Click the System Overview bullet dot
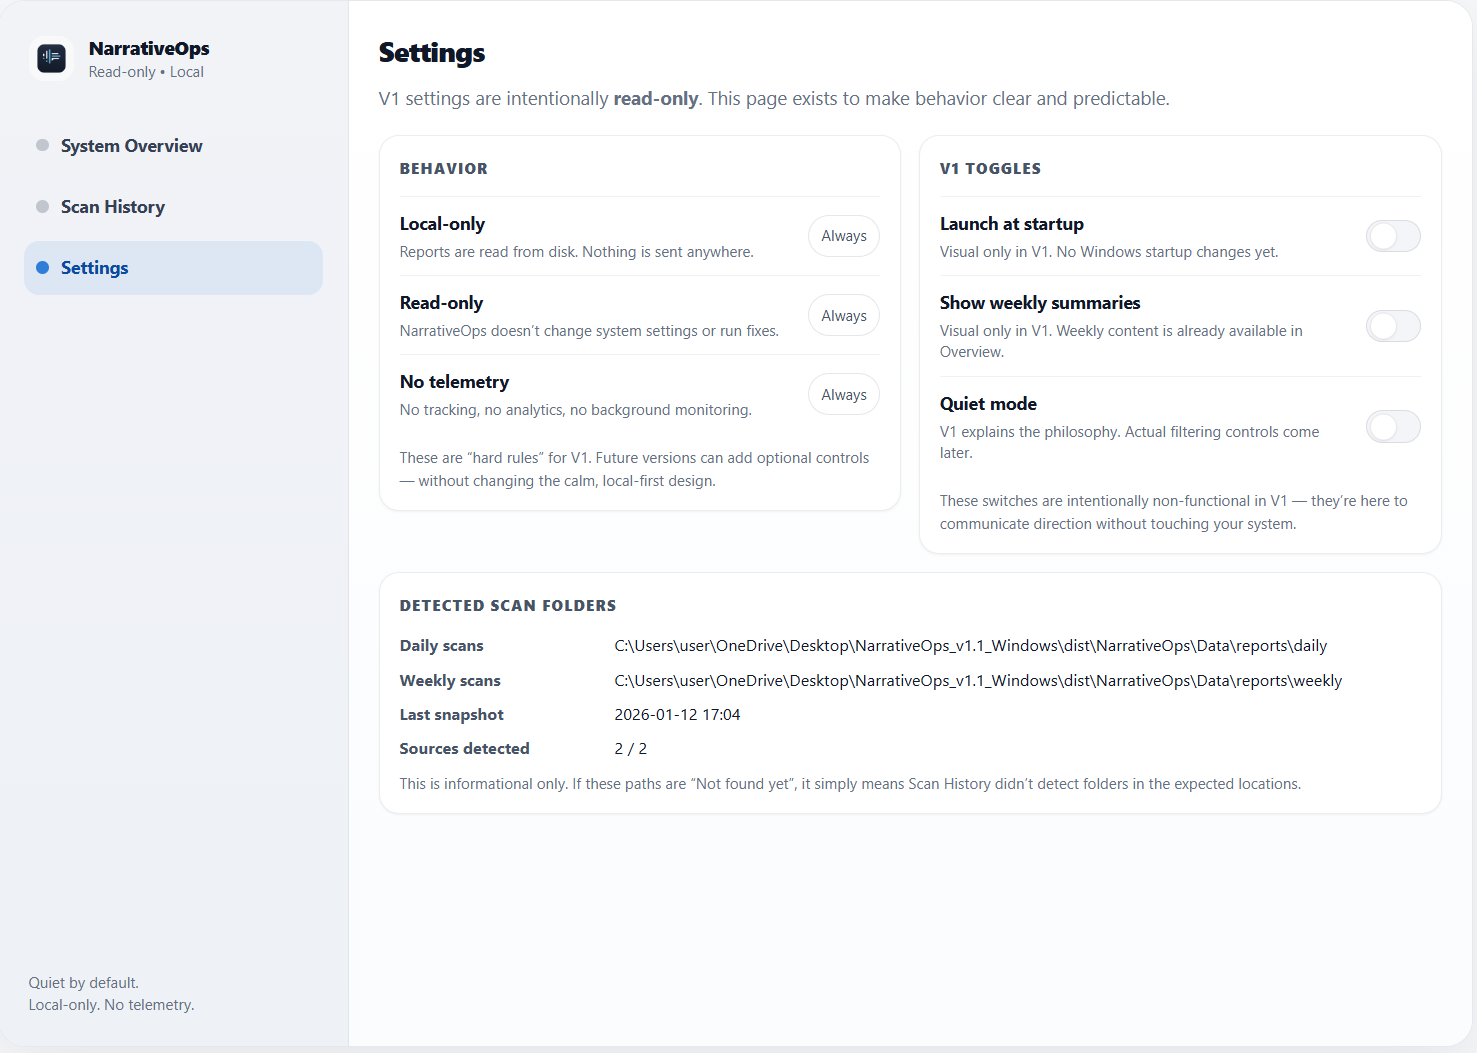The height and width of the screenshot is (1053, 1477). 42,145
